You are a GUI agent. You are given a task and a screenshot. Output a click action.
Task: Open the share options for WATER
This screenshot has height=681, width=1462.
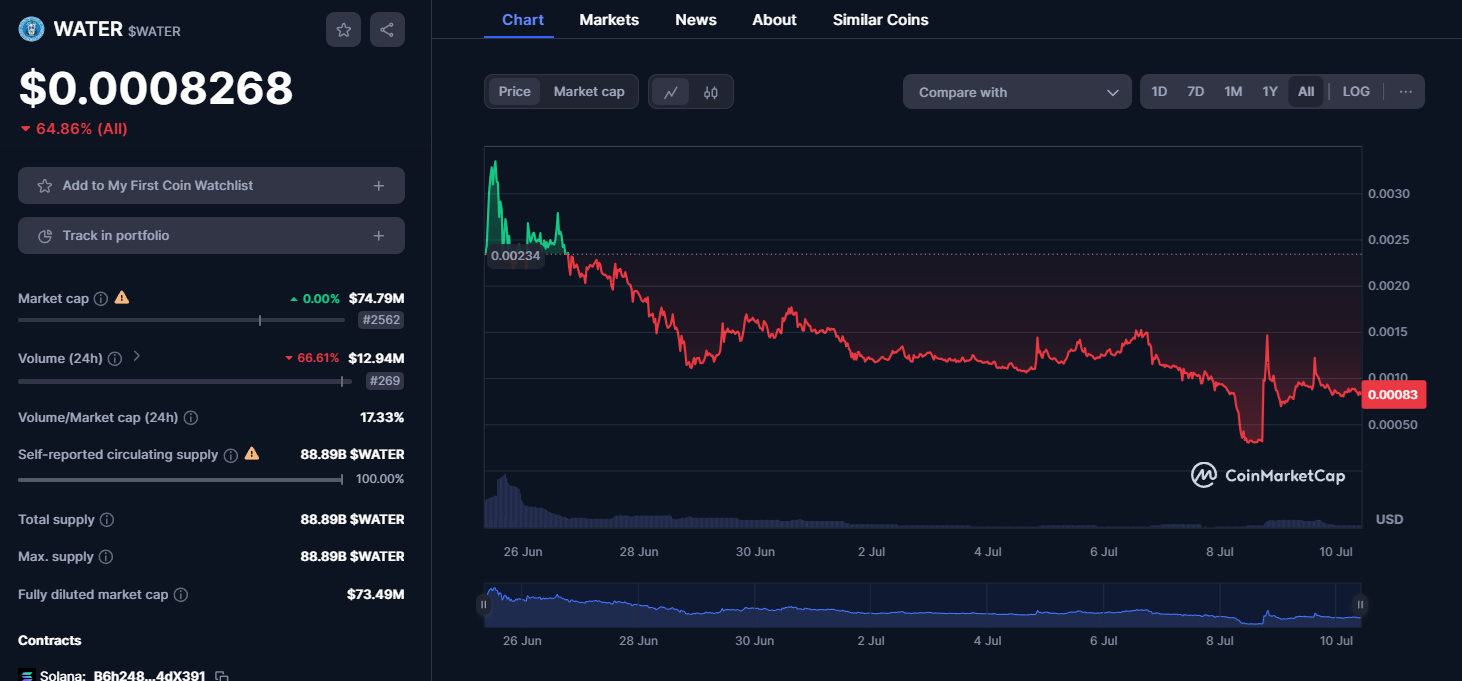point(387,30)
